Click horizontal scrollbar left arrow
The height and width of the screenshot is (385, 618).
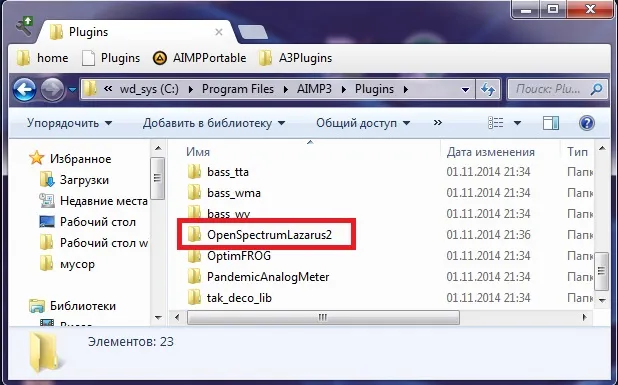coord(177,317)
